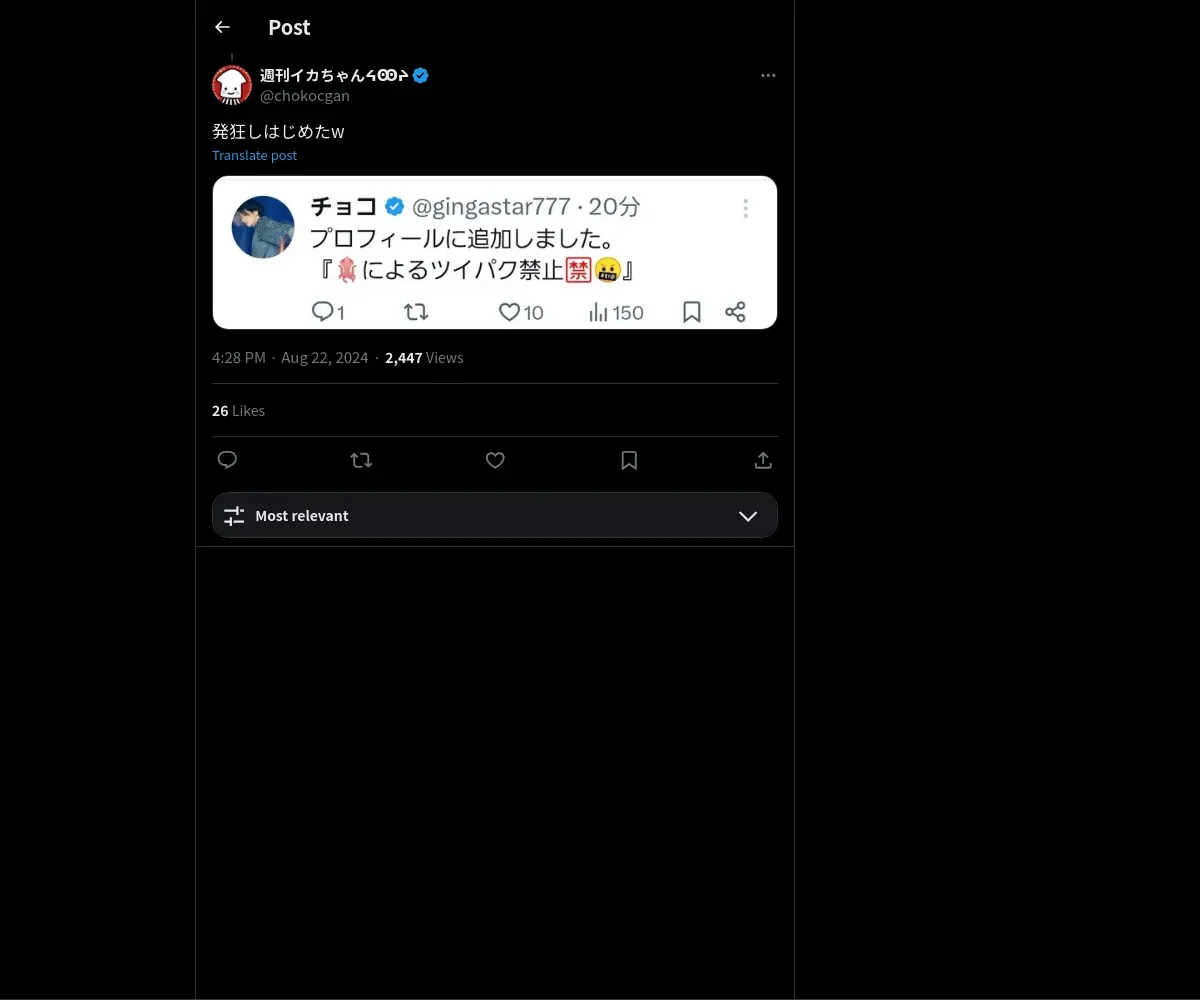Screen dimensions: 1200x1000
Task: Click the blue verified badge next to the author name
Action: click(x=421, y=75)
